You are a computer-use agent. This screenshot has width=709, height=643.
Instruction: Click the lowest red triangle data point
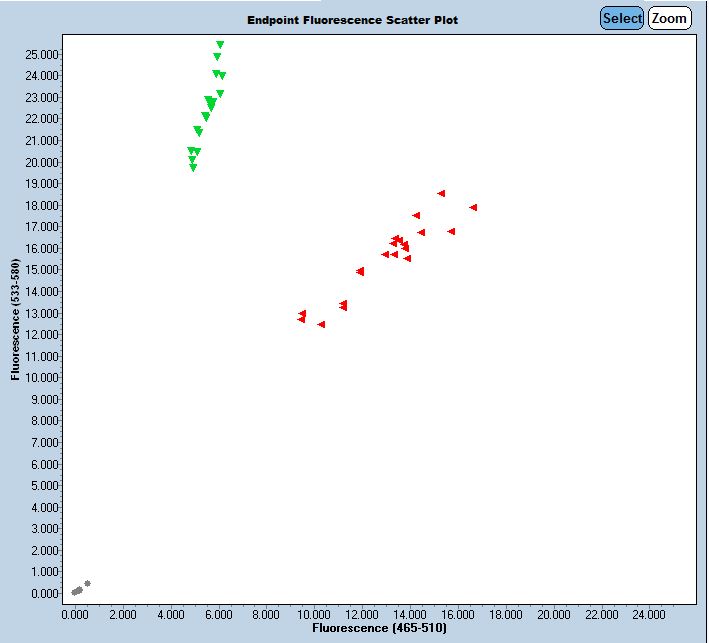click(x=321, y=324)
